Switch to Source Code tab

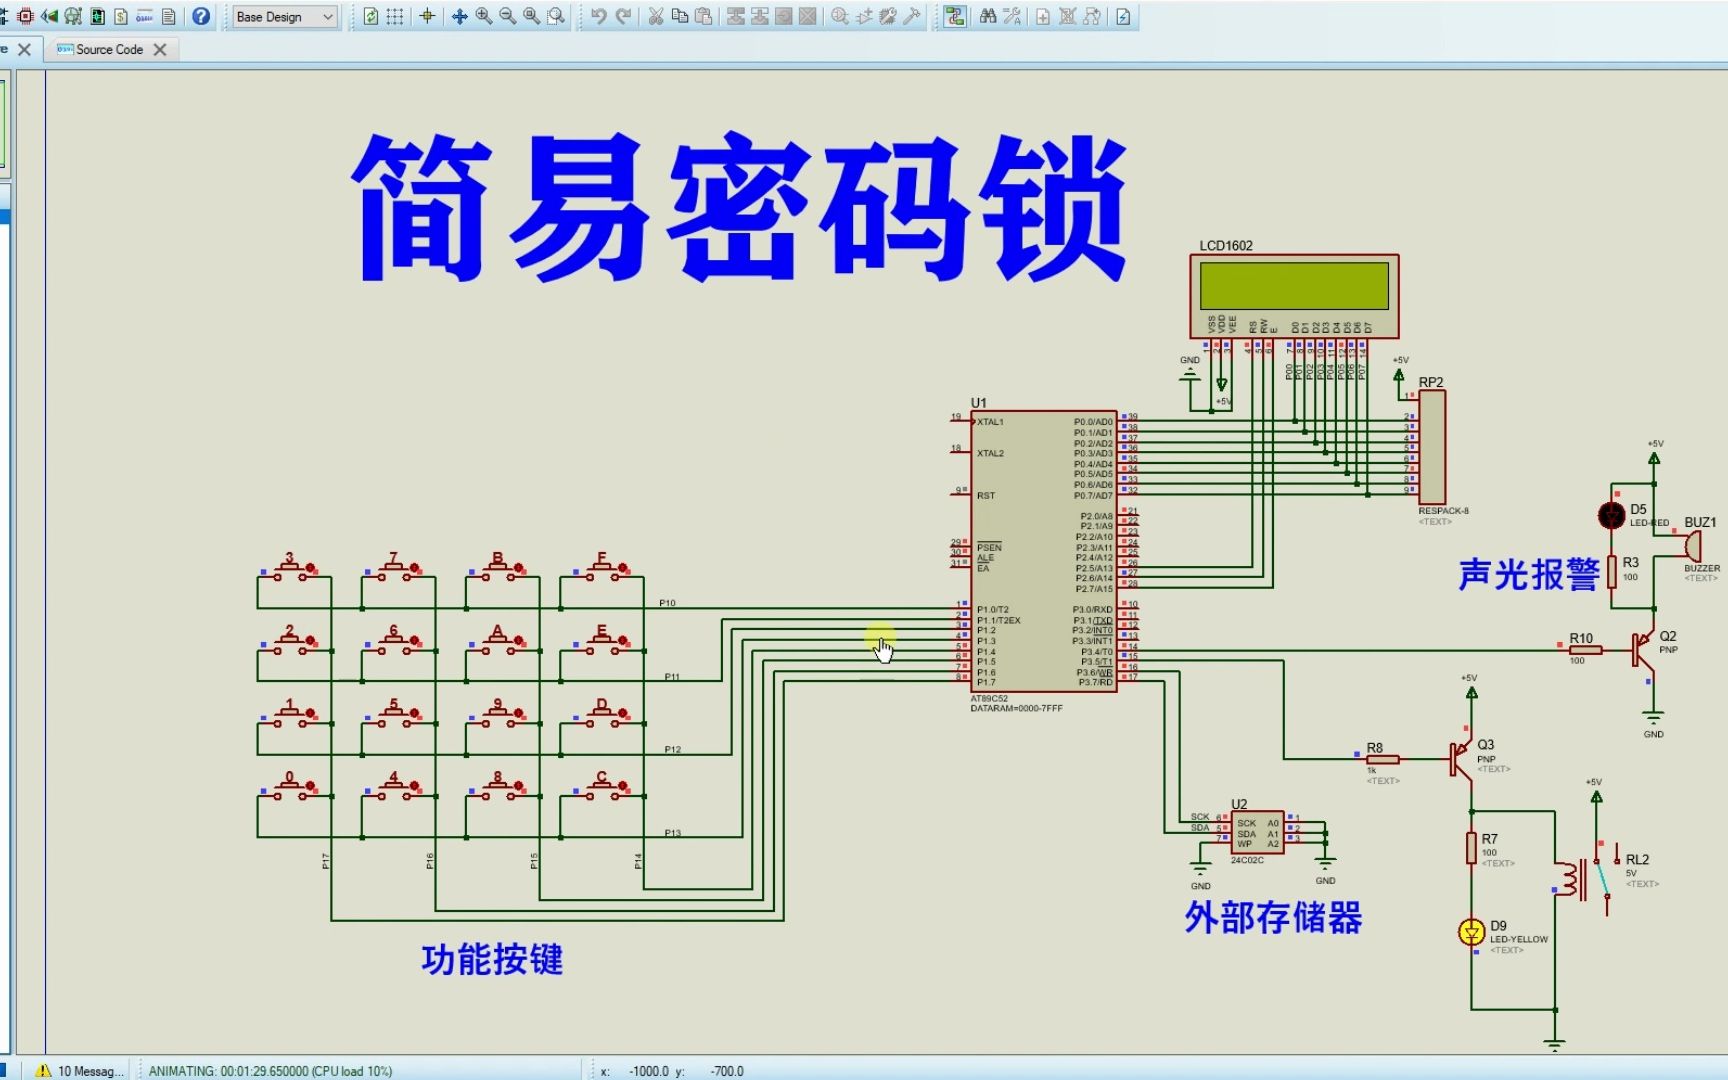109,49
